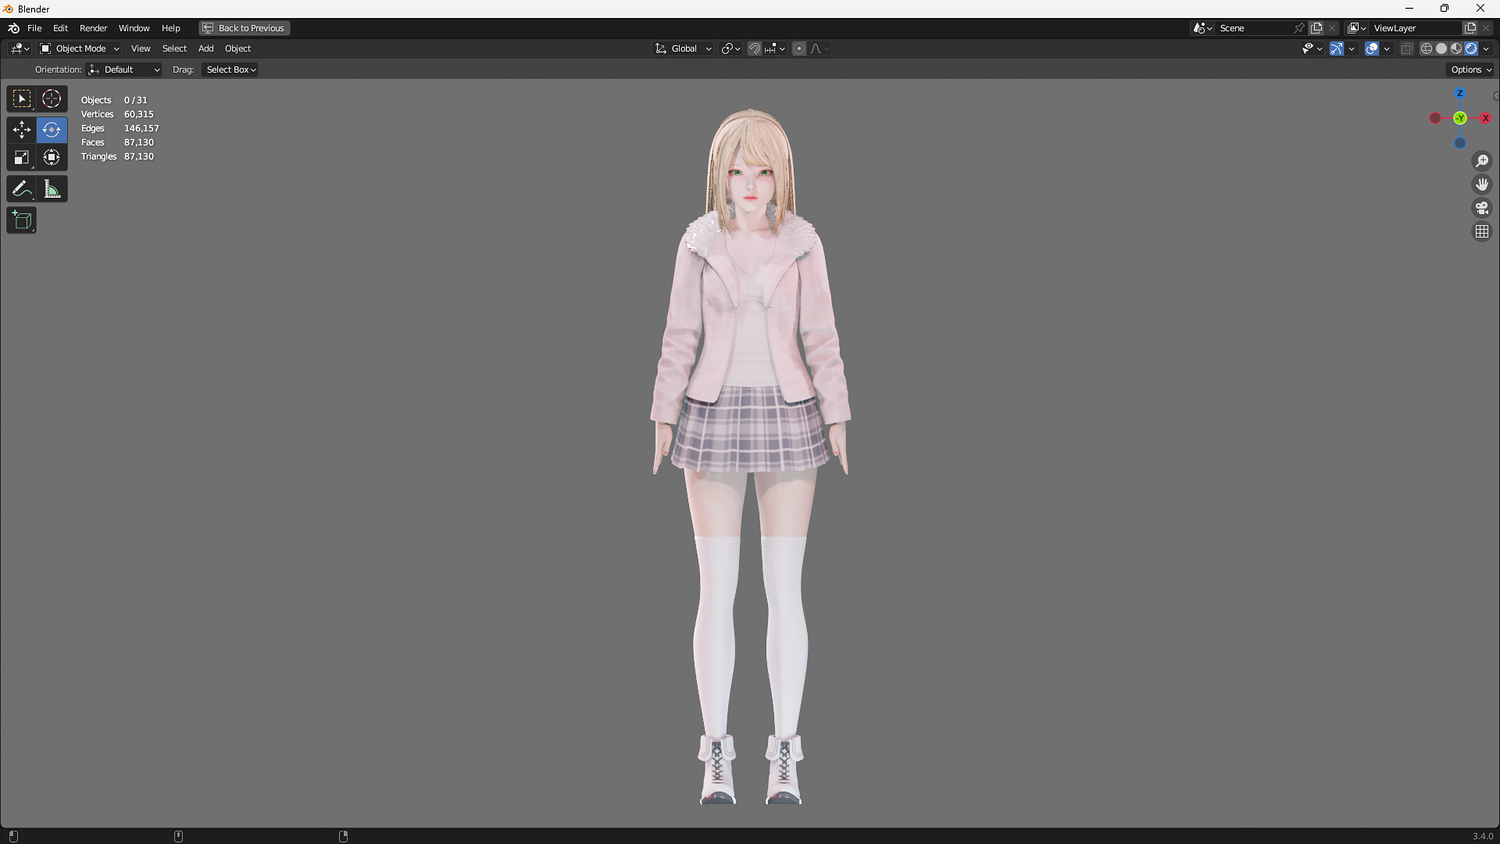Choose the Rotate tool
The height and width of the screenshot is (844, 1500).
point(52,130)
